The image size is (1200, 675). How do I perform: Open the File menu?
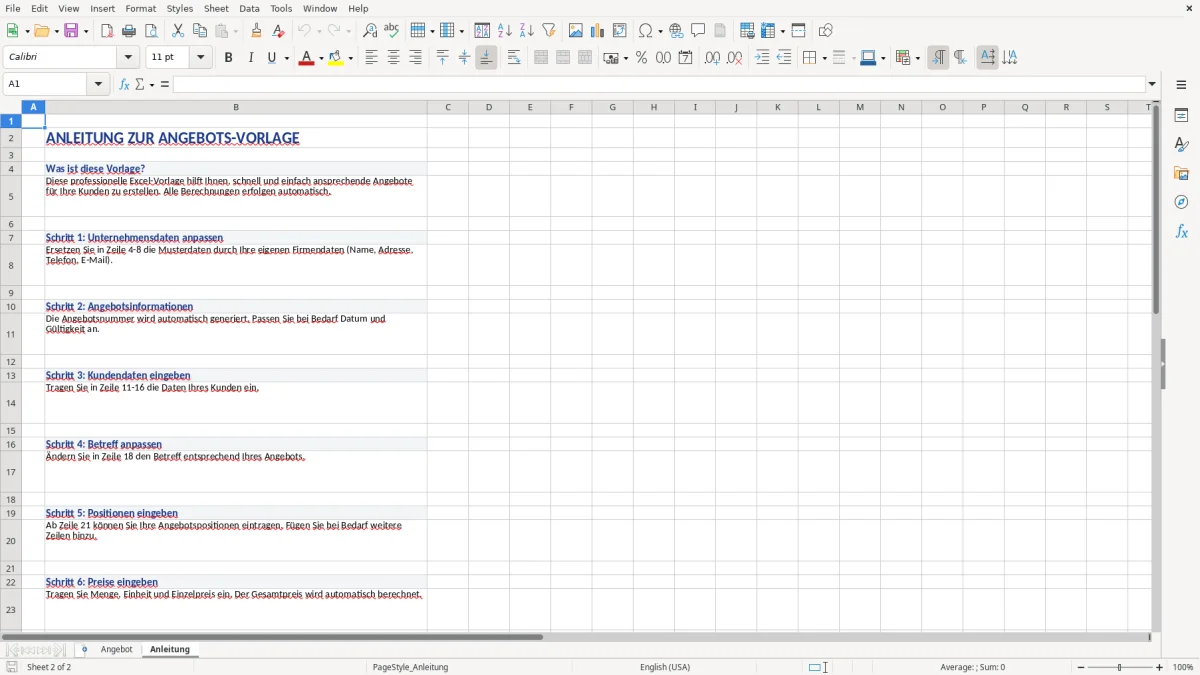13,8
